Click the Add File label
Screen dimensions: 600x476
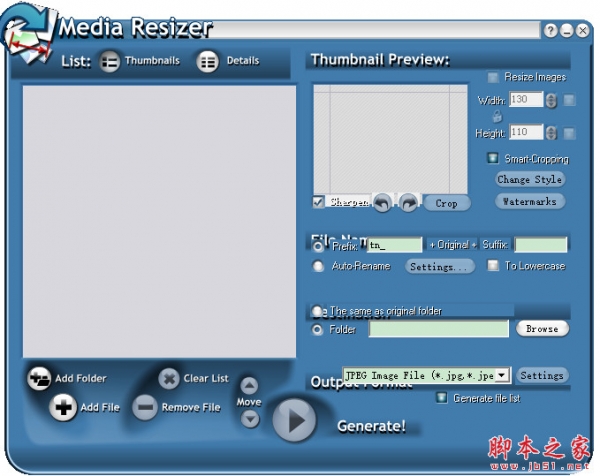coord(100,407)
